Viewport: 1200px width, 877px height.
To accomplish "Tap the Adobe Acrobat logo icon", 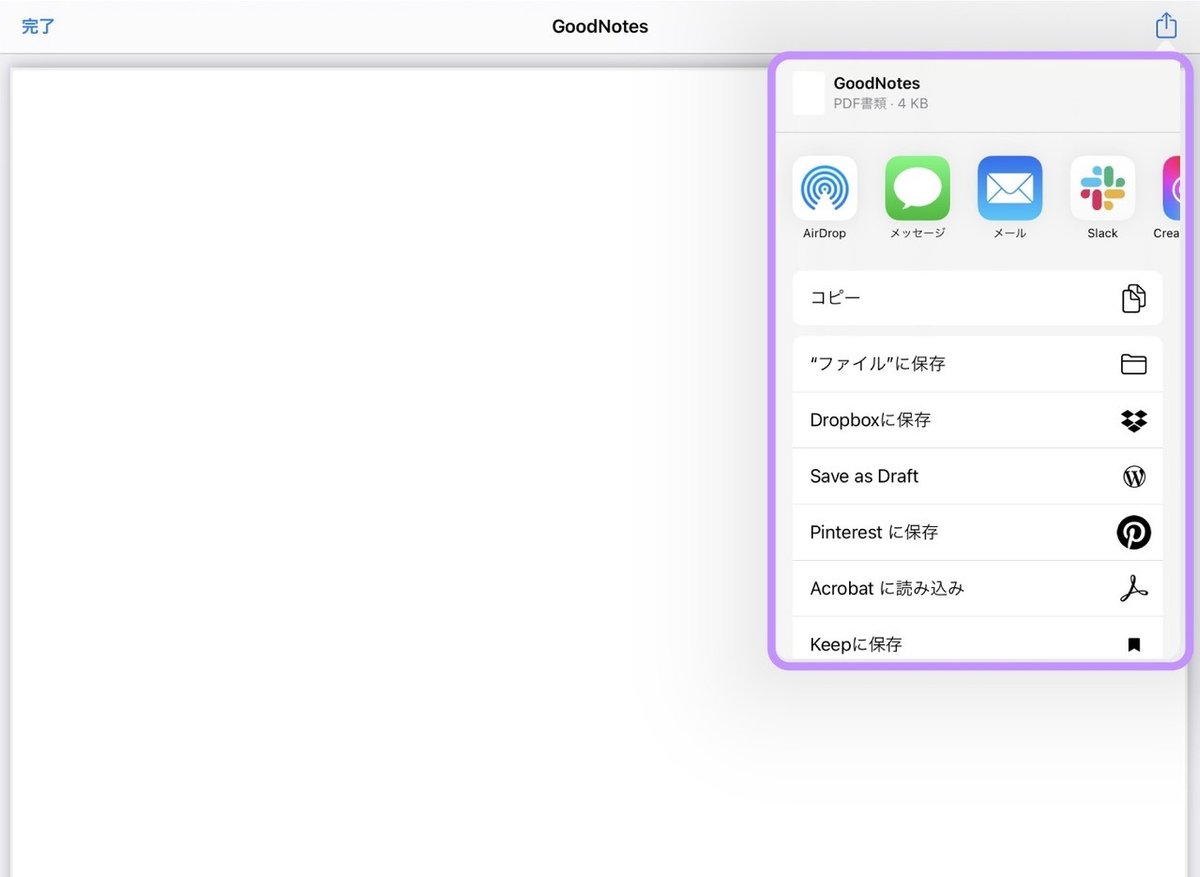I will (1133, 589).
